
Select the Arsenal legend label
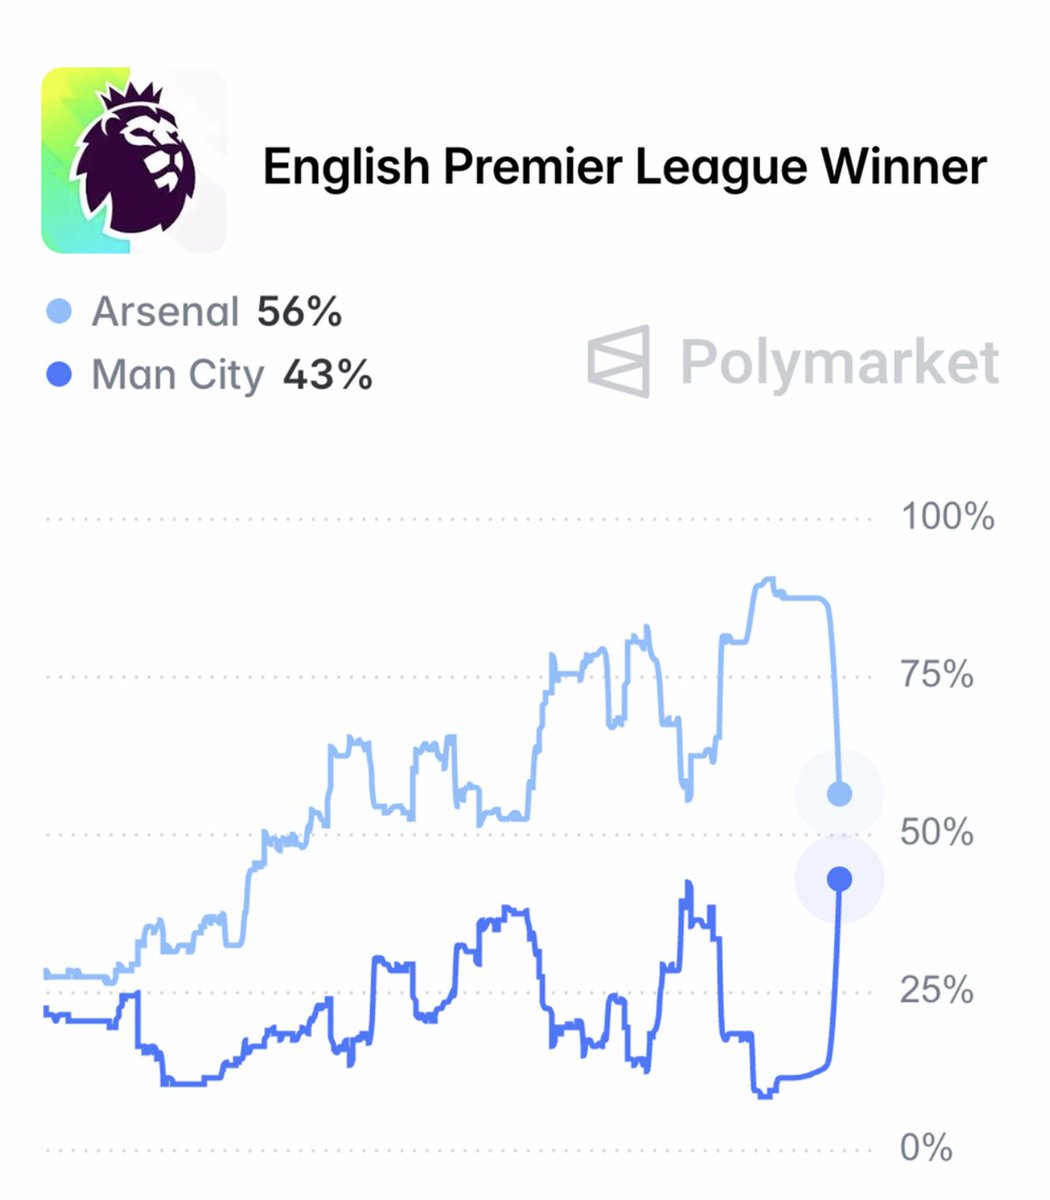[x=165, y=313]
